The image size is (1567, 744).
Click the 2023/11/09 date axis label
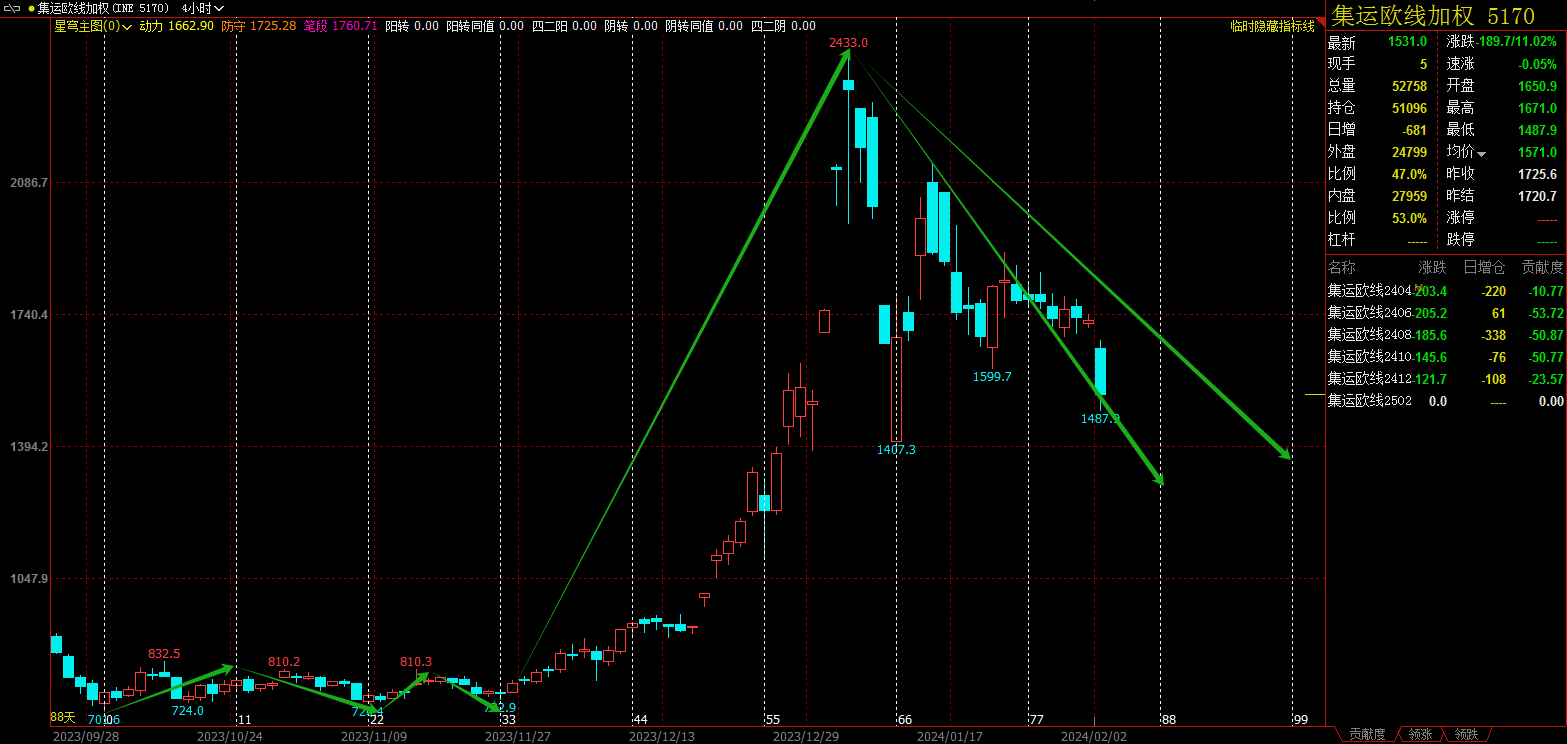click(374, 736)
